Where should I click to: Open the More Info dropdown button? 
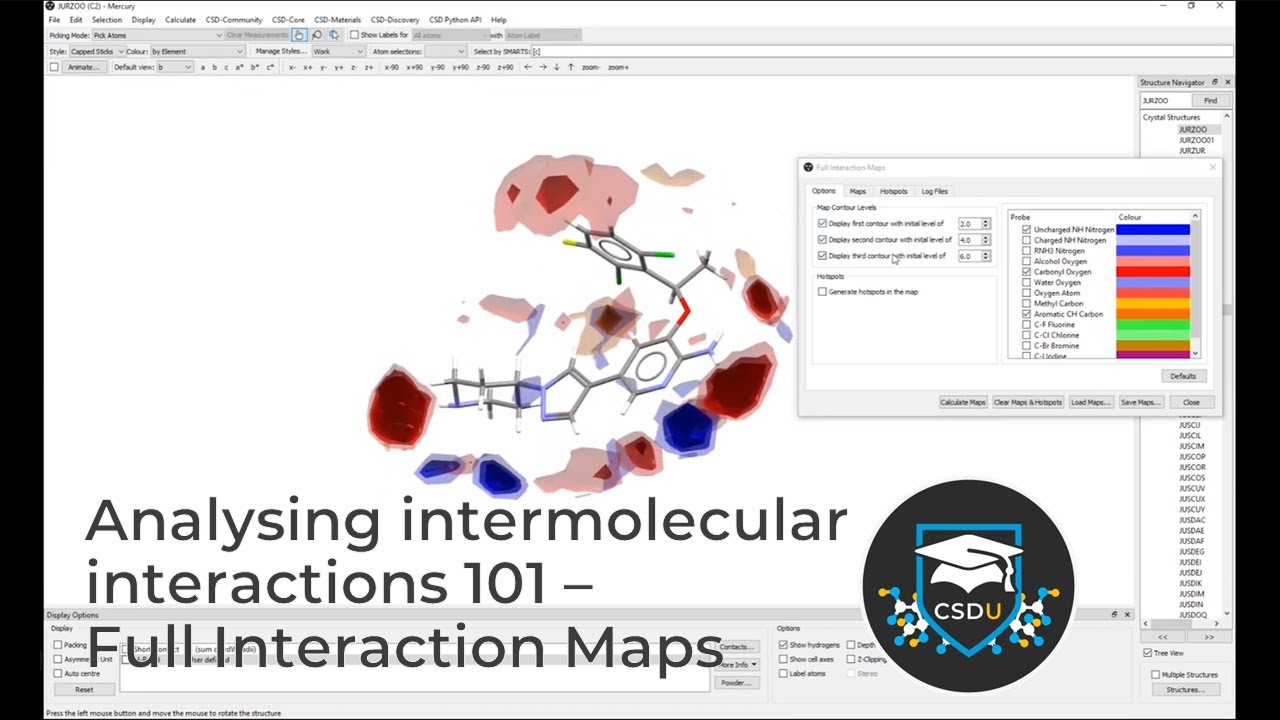(x=736, y=664)
